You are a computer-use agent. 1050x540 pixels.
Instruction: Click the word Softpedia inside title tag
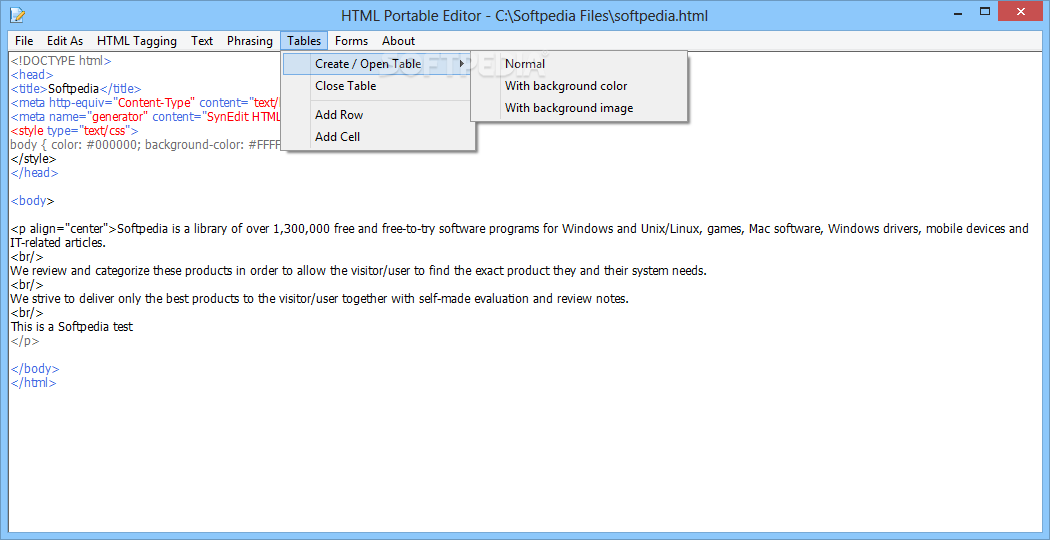click(74, 88)
